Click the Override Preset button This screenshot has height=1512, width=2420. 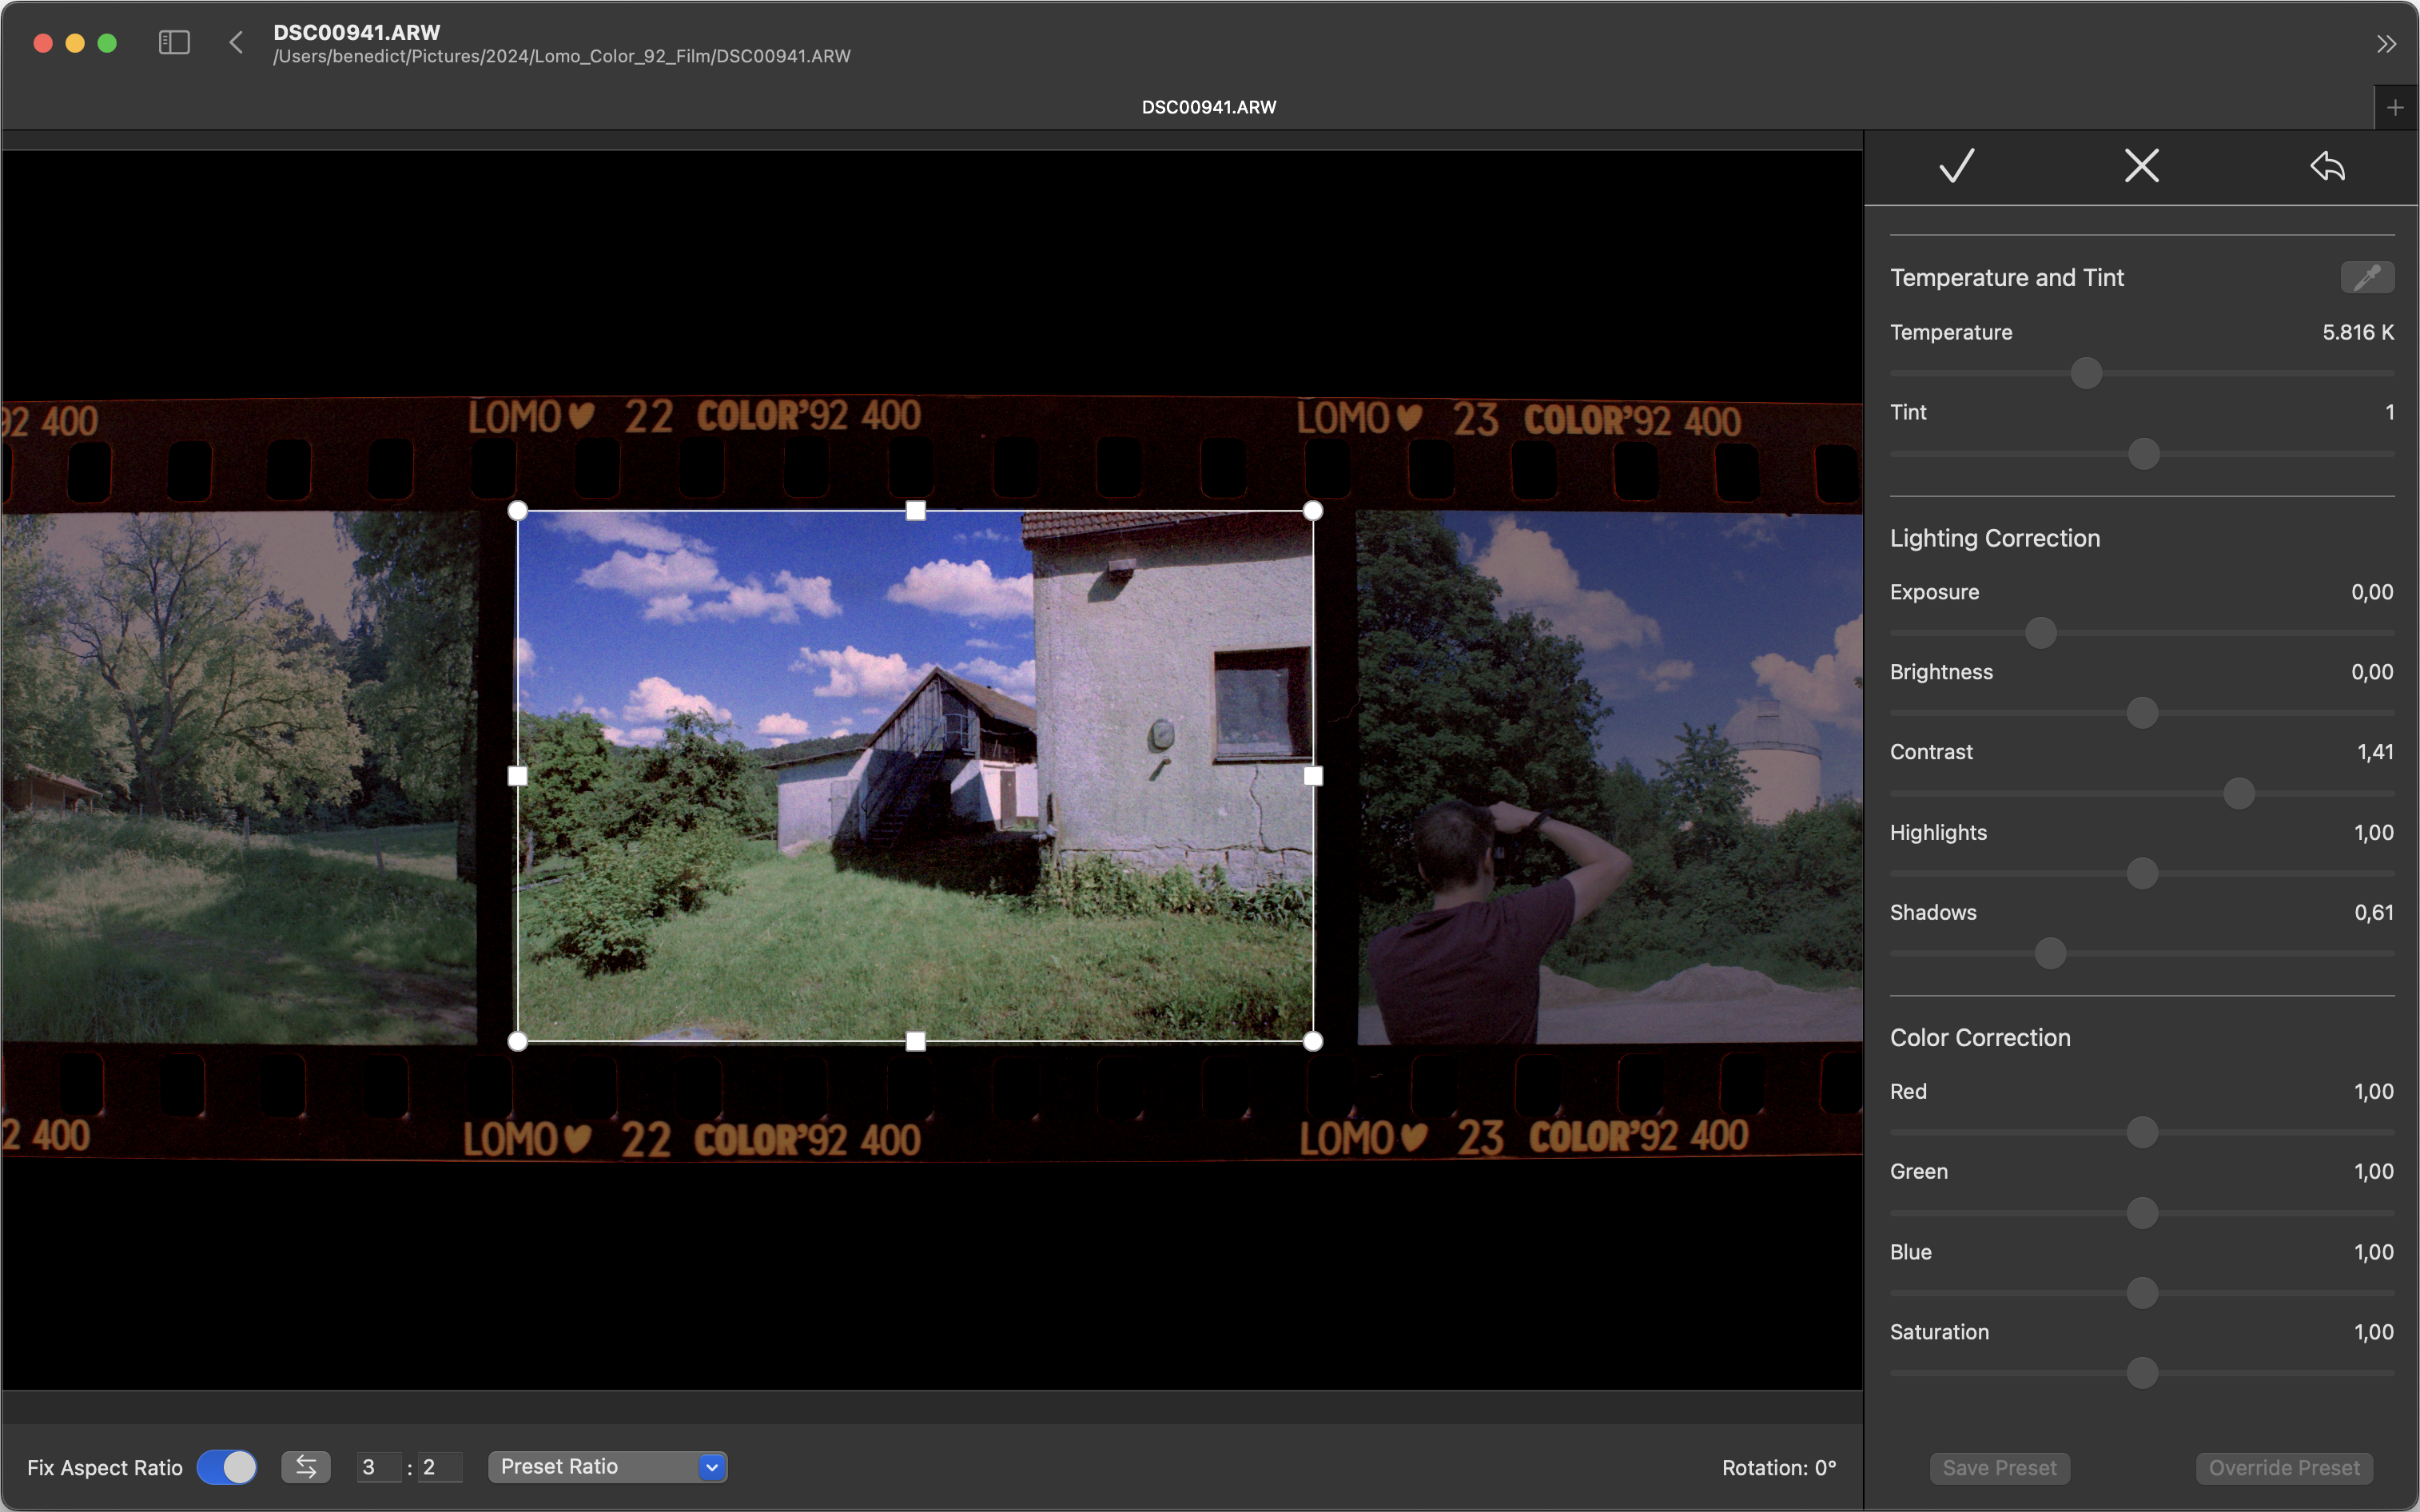point(2284,1468)
